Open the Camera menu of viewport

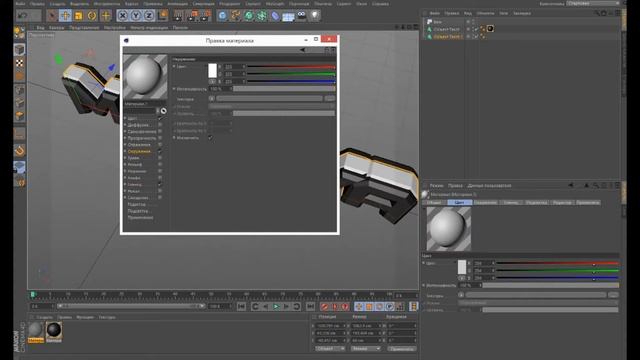pos(56,28)
